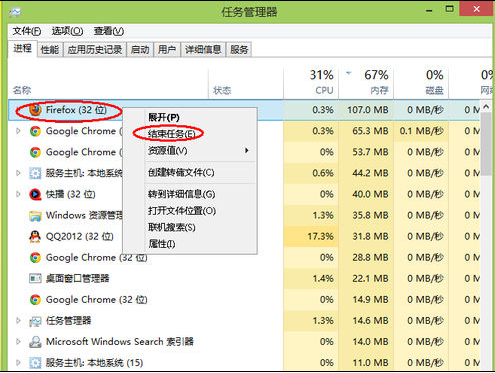This screenshot has height=373, width=495.
Task: Open the 选项(O) menu
Action: (x=67, y=31)
